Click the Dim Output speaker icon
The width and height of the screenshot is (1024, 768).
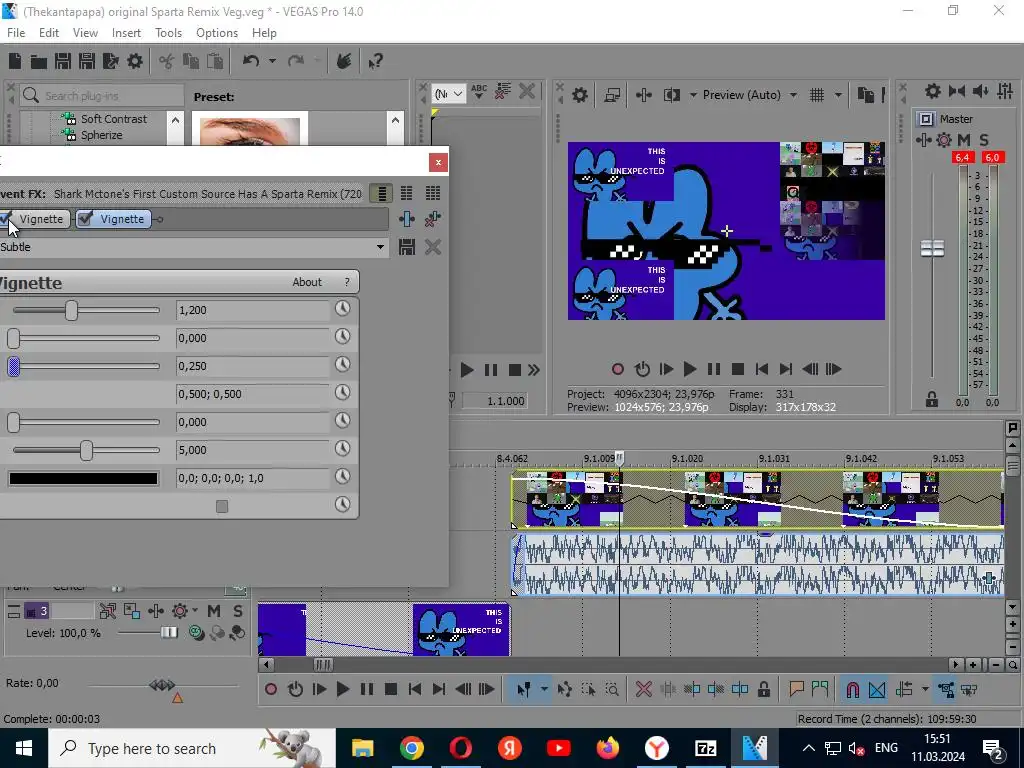(980, 91)
